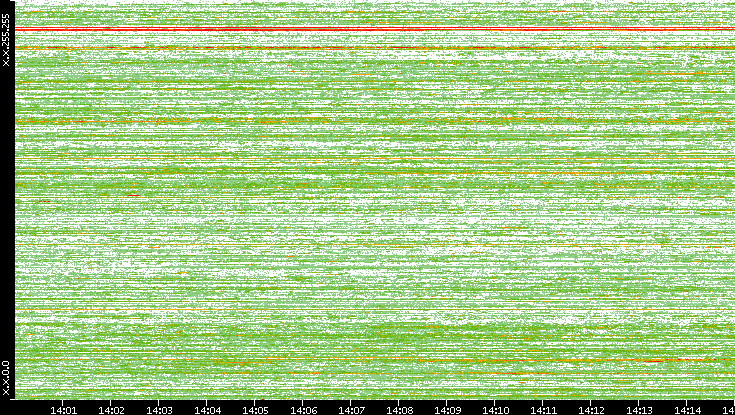Click the 14:01 time axis label
Viewport: 735px width, 415px height.
click(64, 409)
